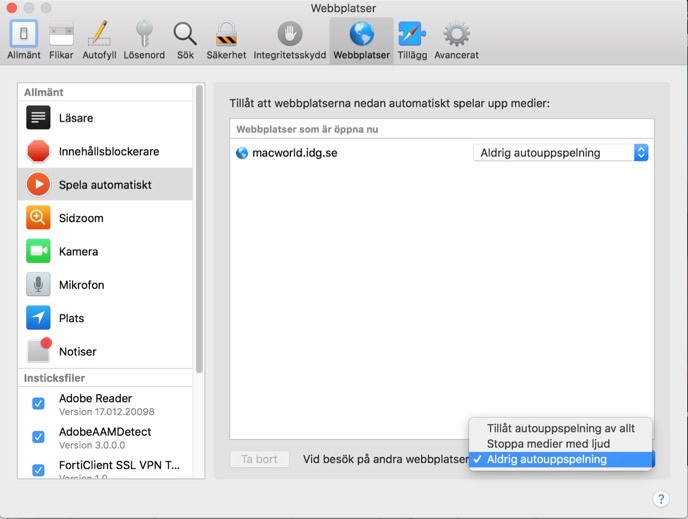Click the AdobeAAMDetect plug-in name
The image size is (688, 519).
105,431
